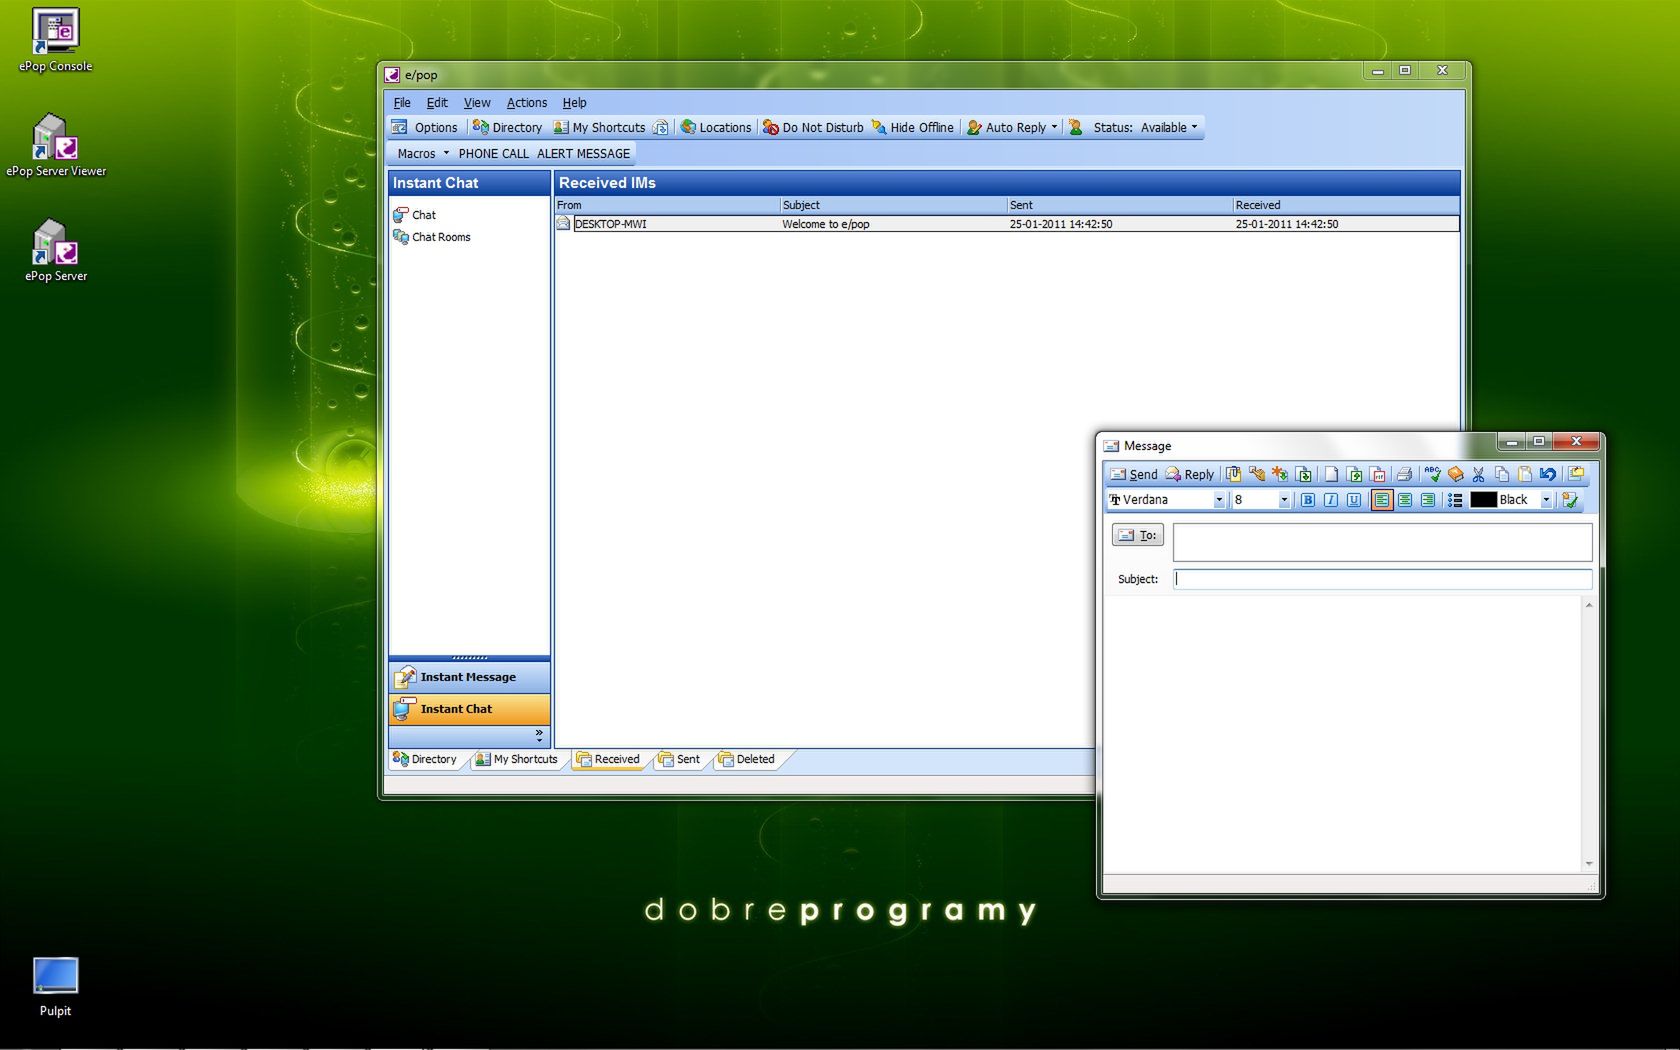
Task: Open the Macros dropdown
Action: click(x=423, y=153)
